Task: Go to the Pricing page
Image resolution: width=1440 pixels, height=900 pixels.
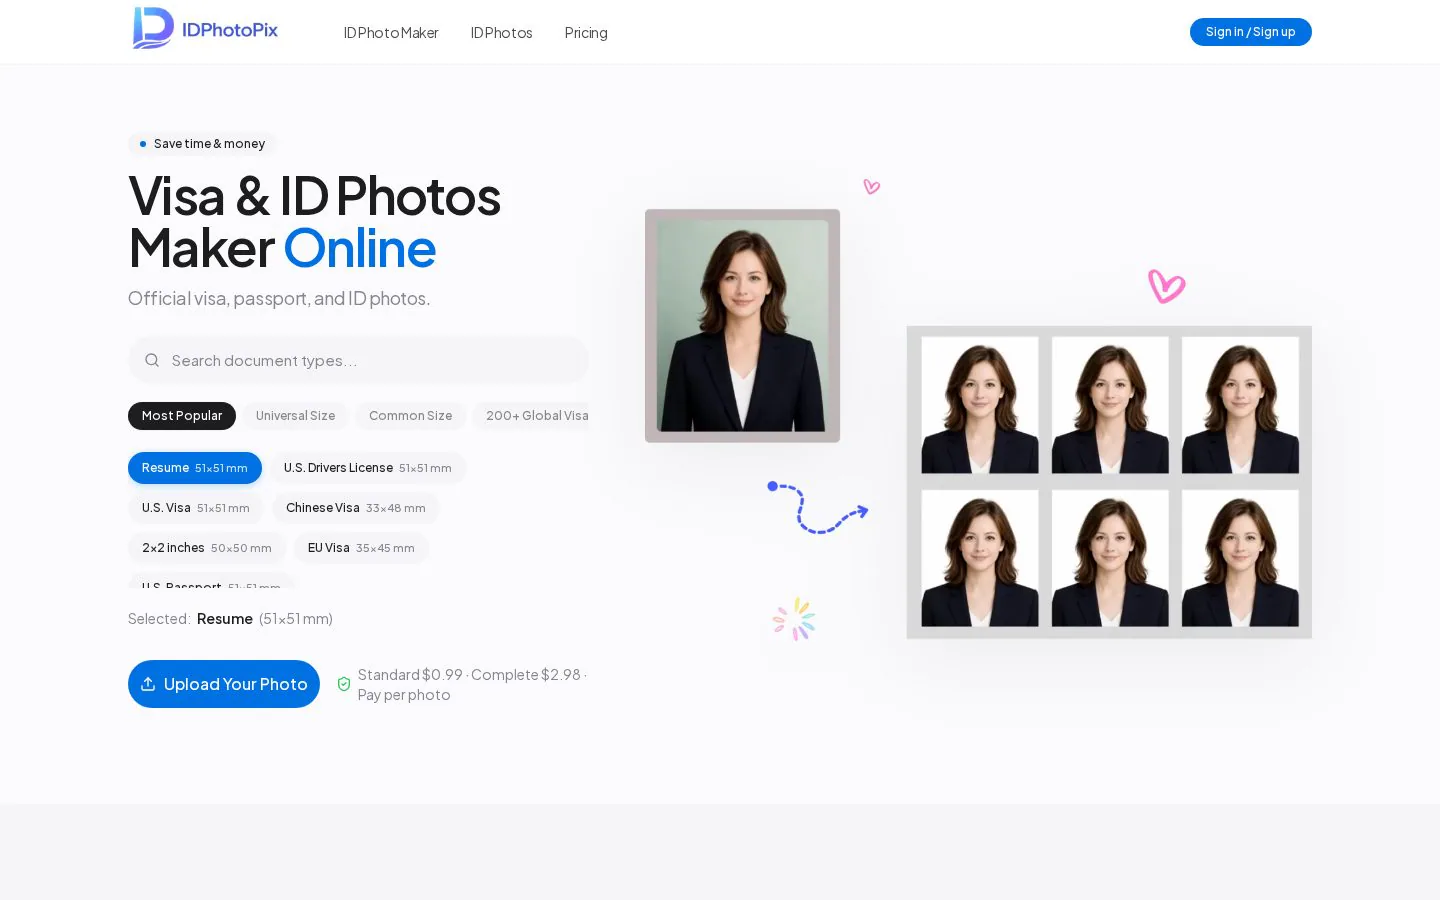Action: (x=586, y=33)
